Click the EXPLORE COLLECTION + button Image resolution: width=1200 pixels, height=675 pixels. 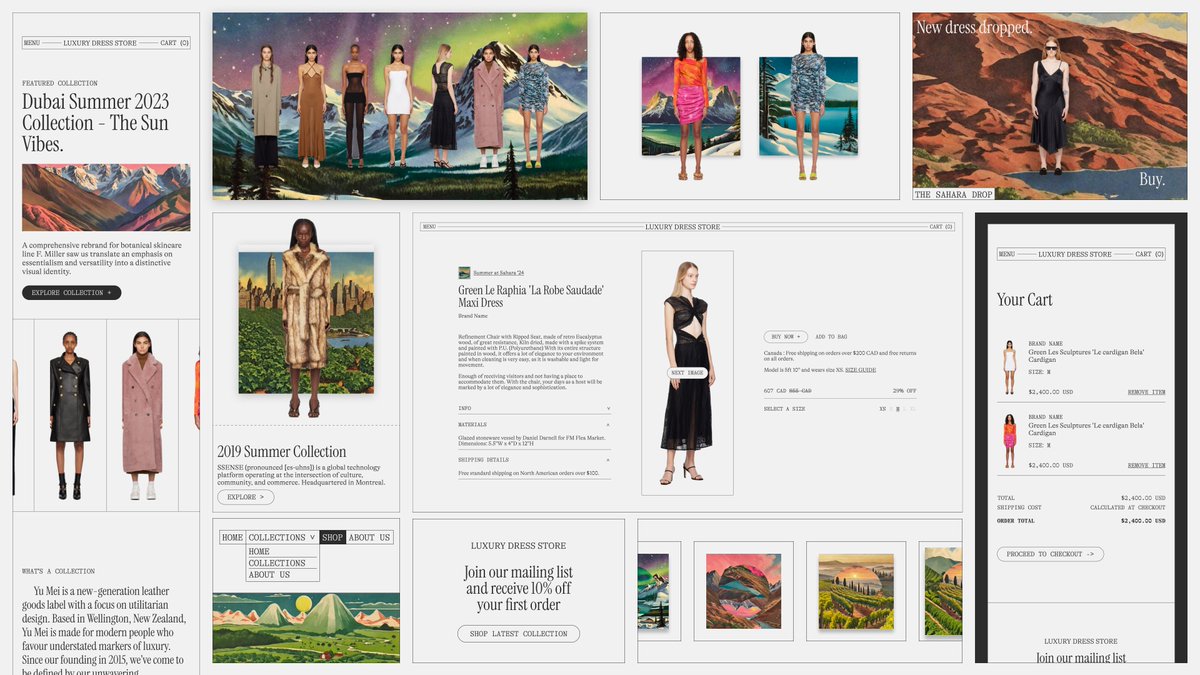(72, 293)
